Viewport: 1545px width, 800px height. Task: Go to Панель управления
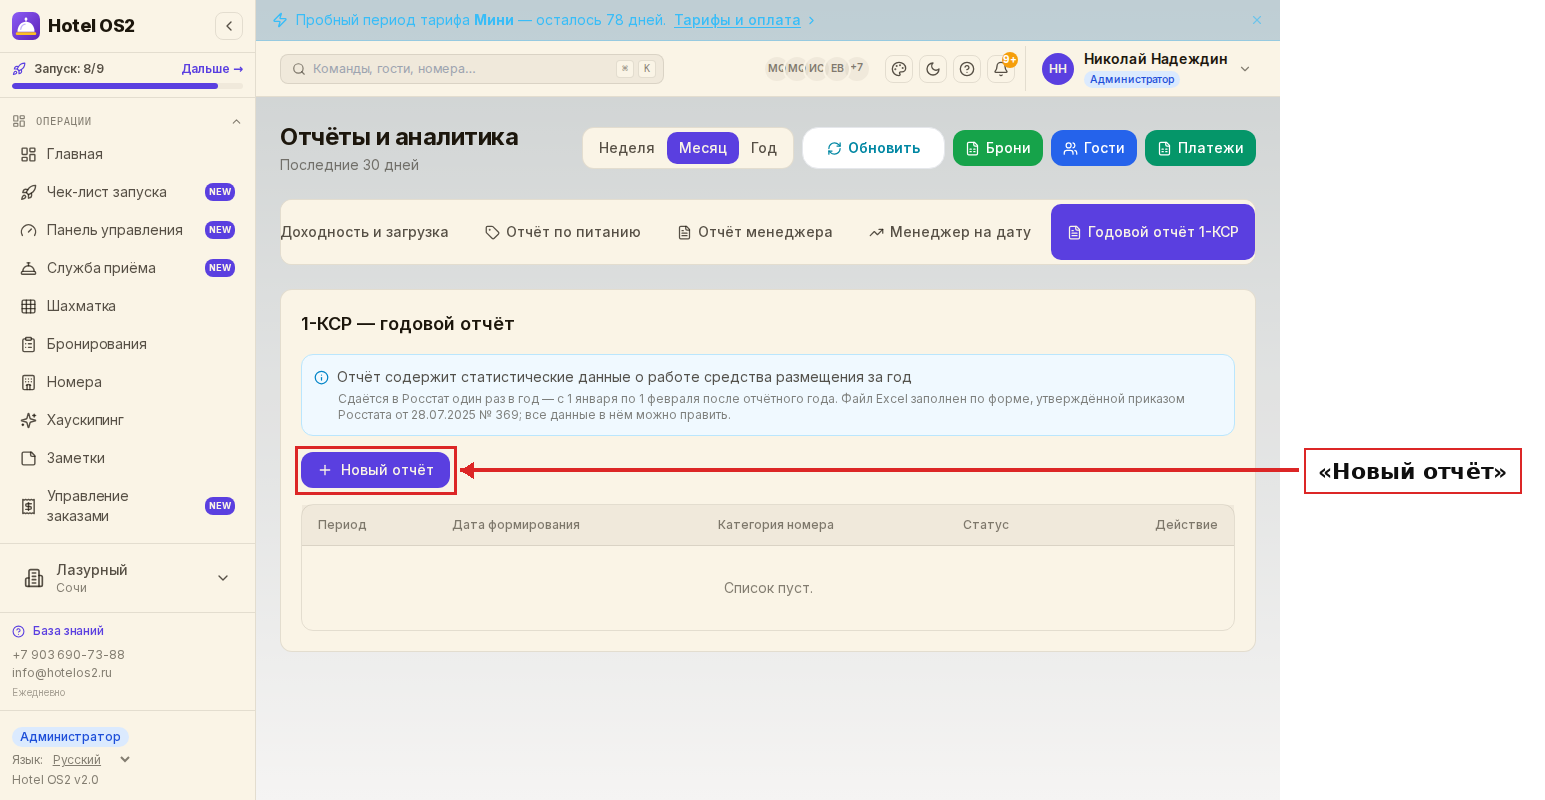pos(127,230)
